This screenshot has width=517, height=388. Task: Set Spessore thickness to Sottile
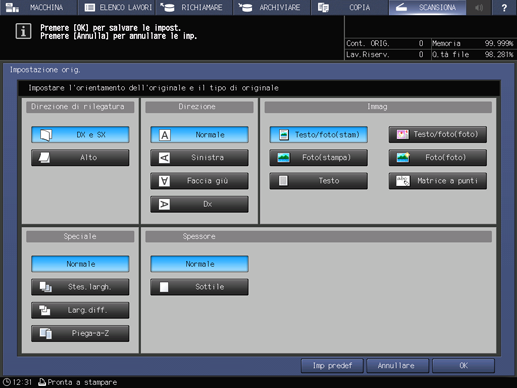tap(199, 287)
